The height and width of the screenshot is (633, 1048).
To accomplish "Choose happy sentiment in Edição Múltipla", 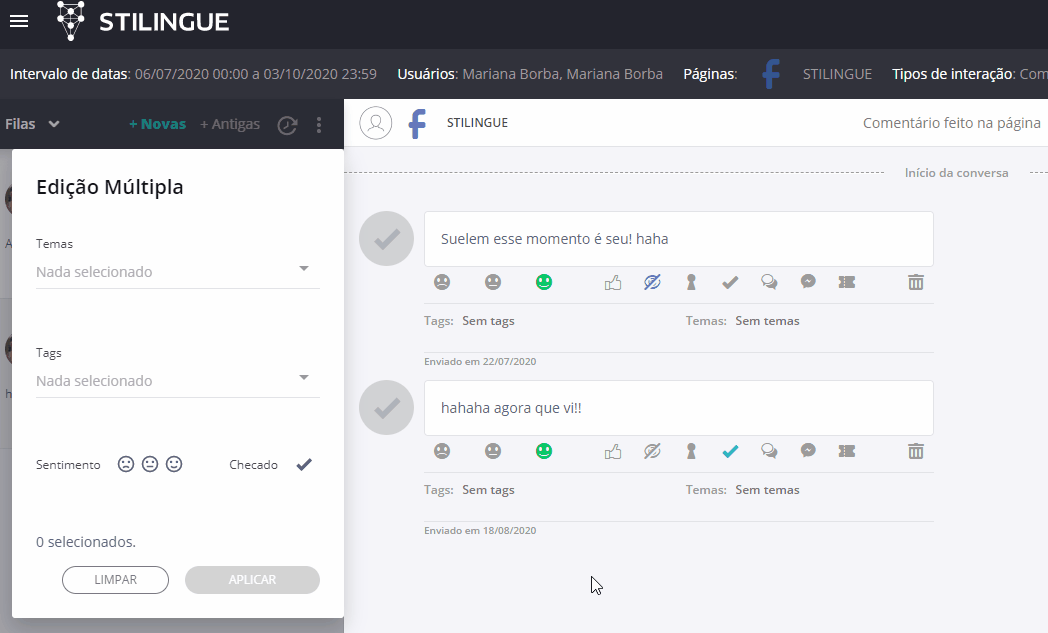I will tap(174, 464).
